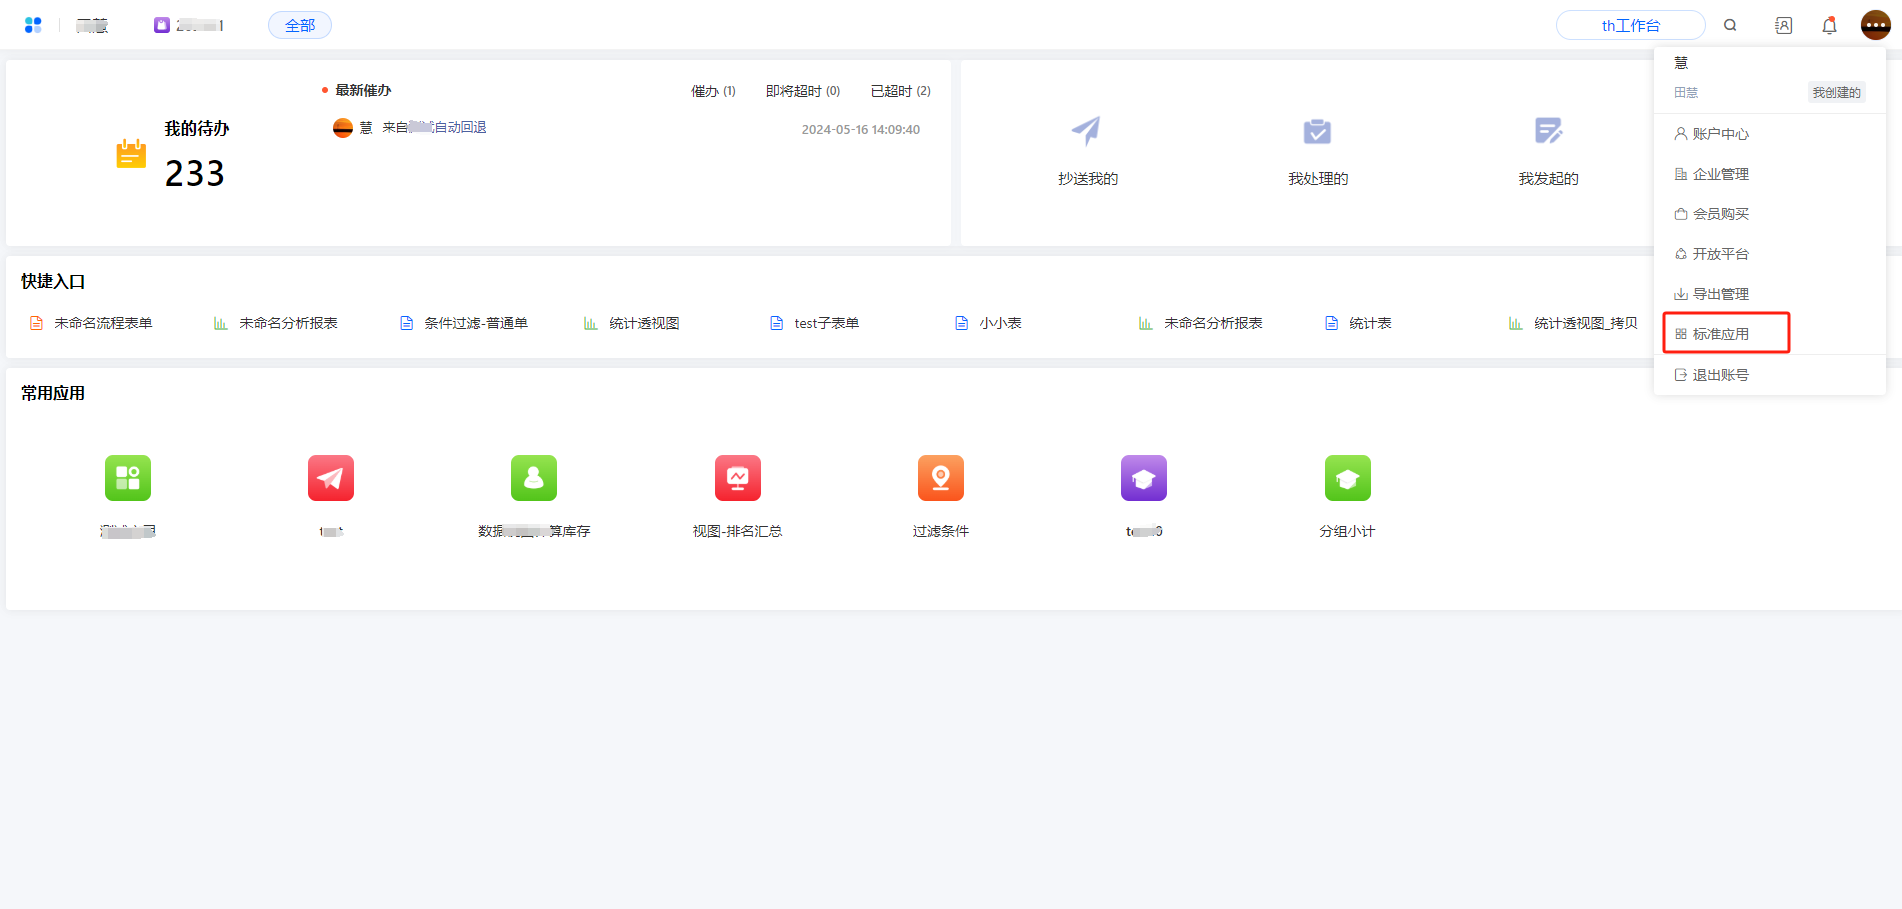This screenshot has height=909, width=1902.
Task: Select 标准应用 in the user menu
Action: click(1720, 334)
